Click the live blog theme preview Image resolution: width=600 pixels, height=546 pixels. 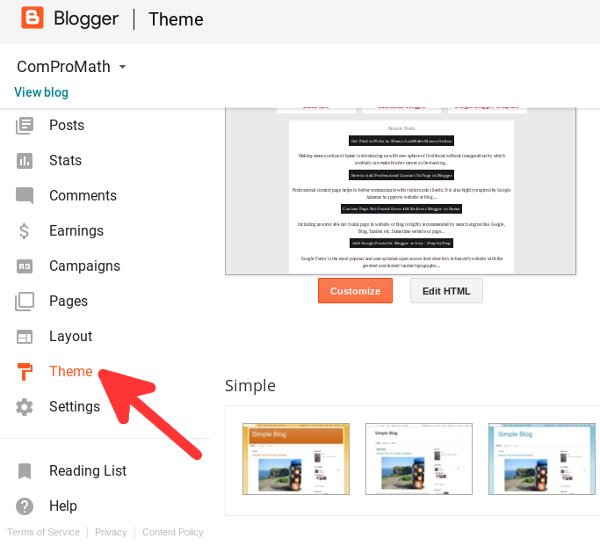click(x=401, y=191)
